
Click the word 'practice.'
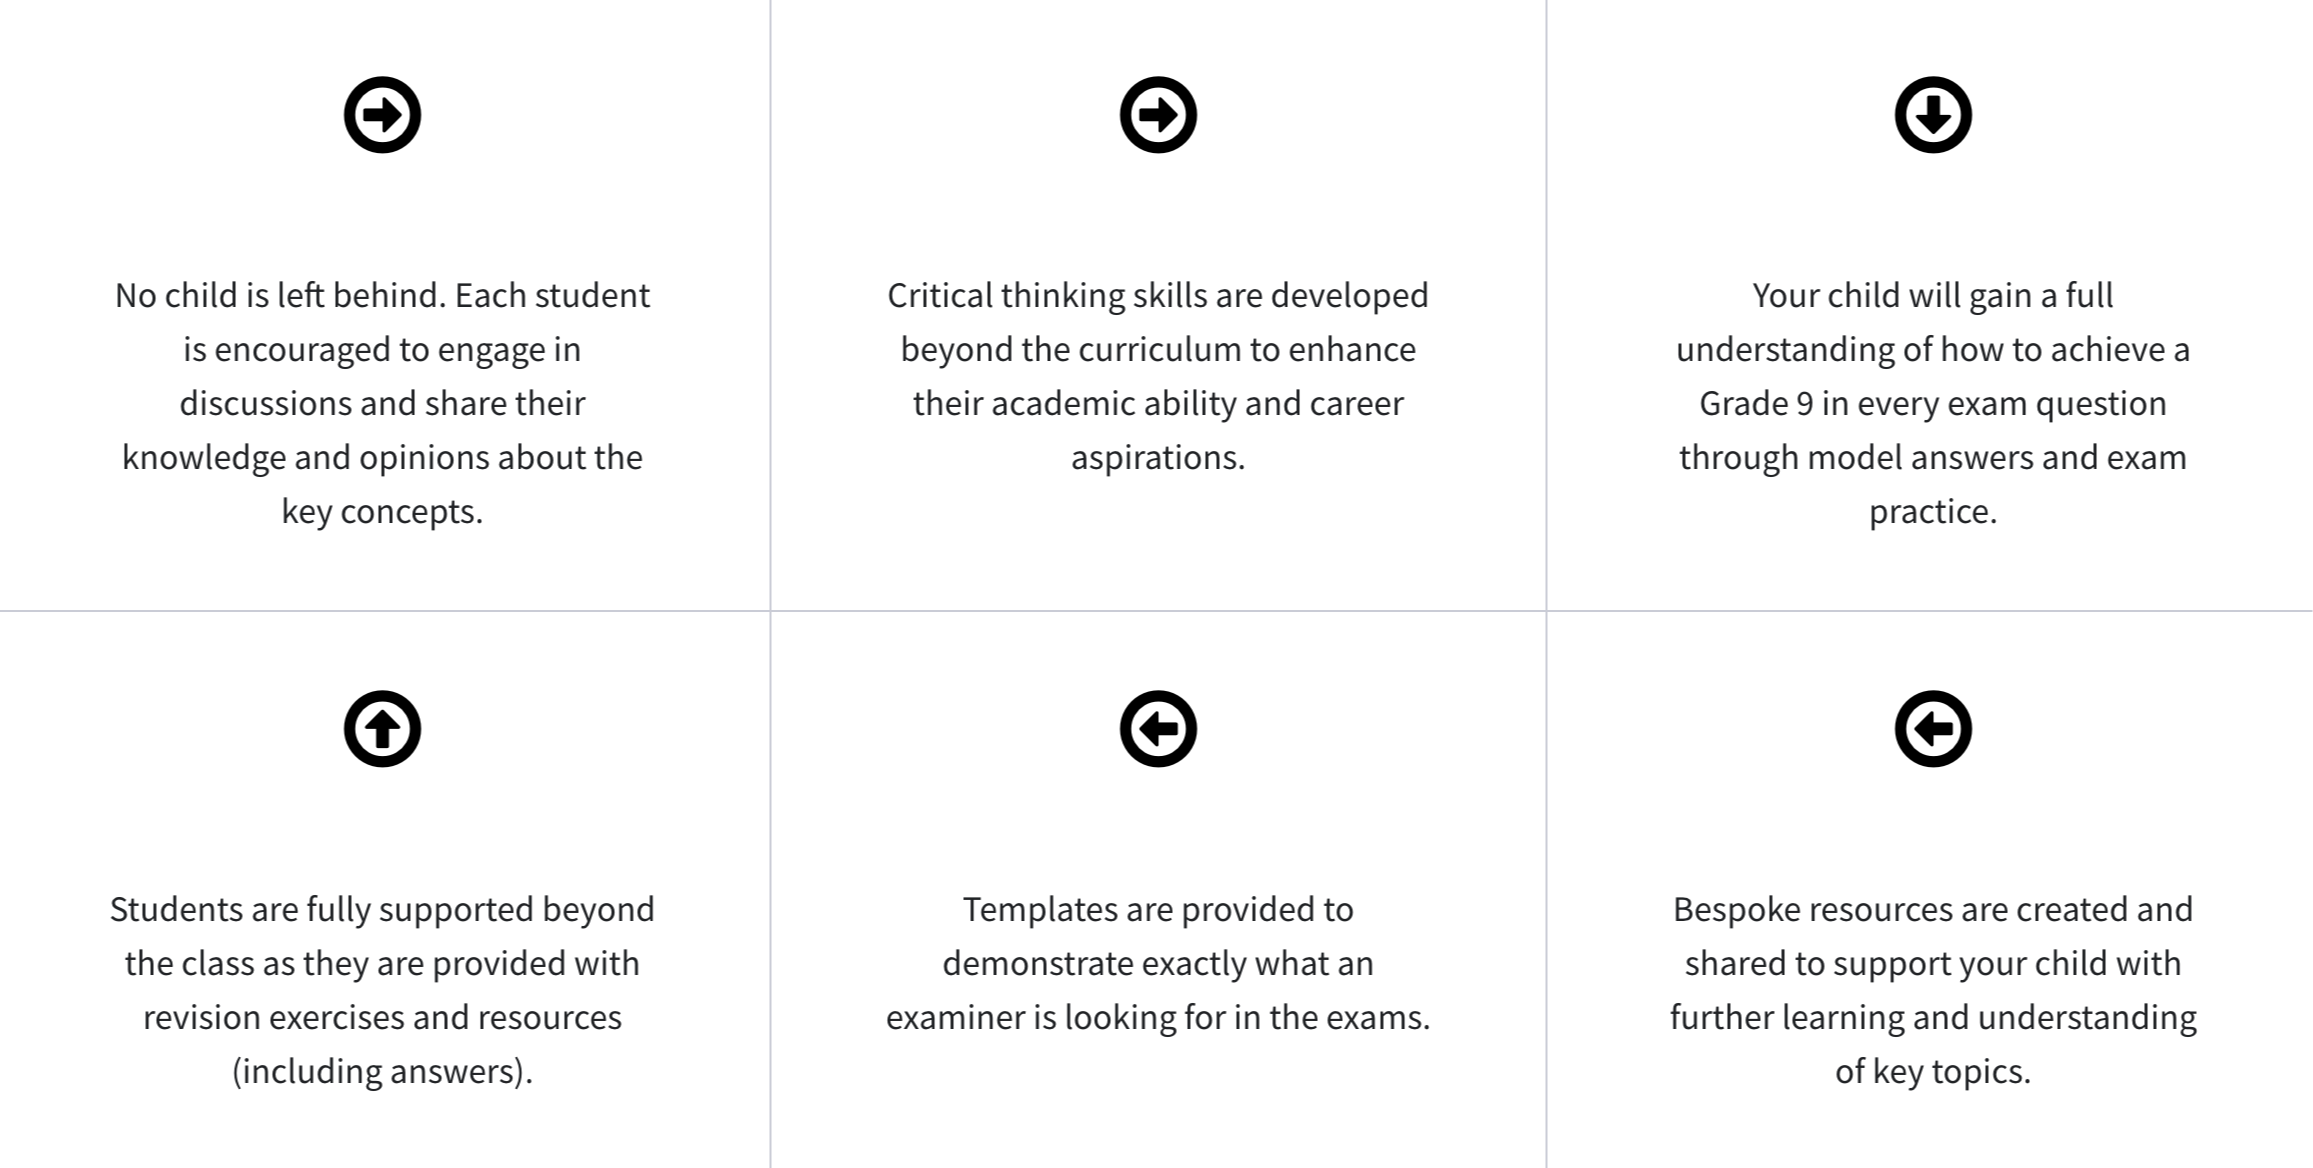[1933, 512]
